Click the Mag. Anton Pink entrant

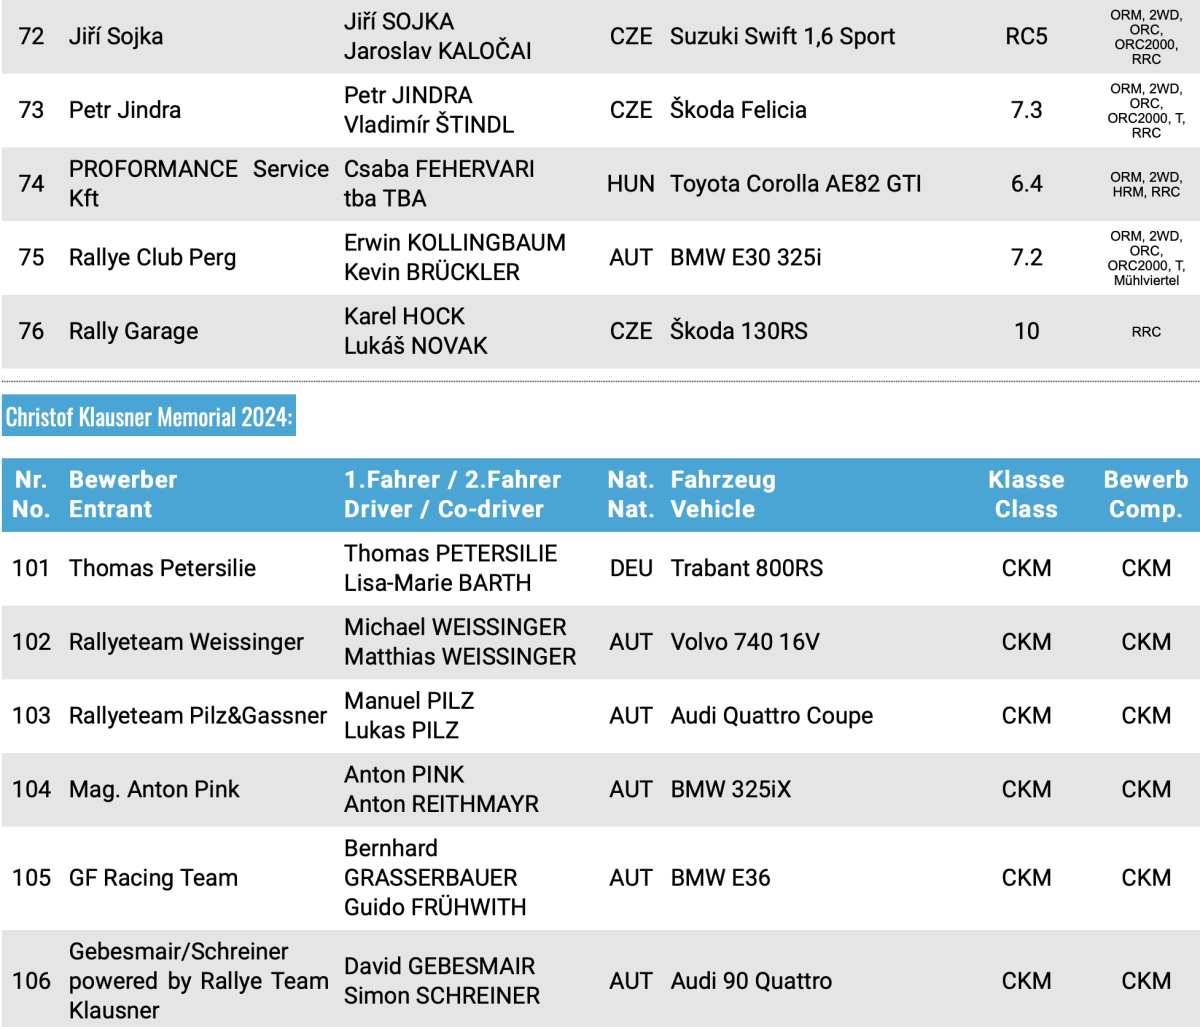[154, 790]
